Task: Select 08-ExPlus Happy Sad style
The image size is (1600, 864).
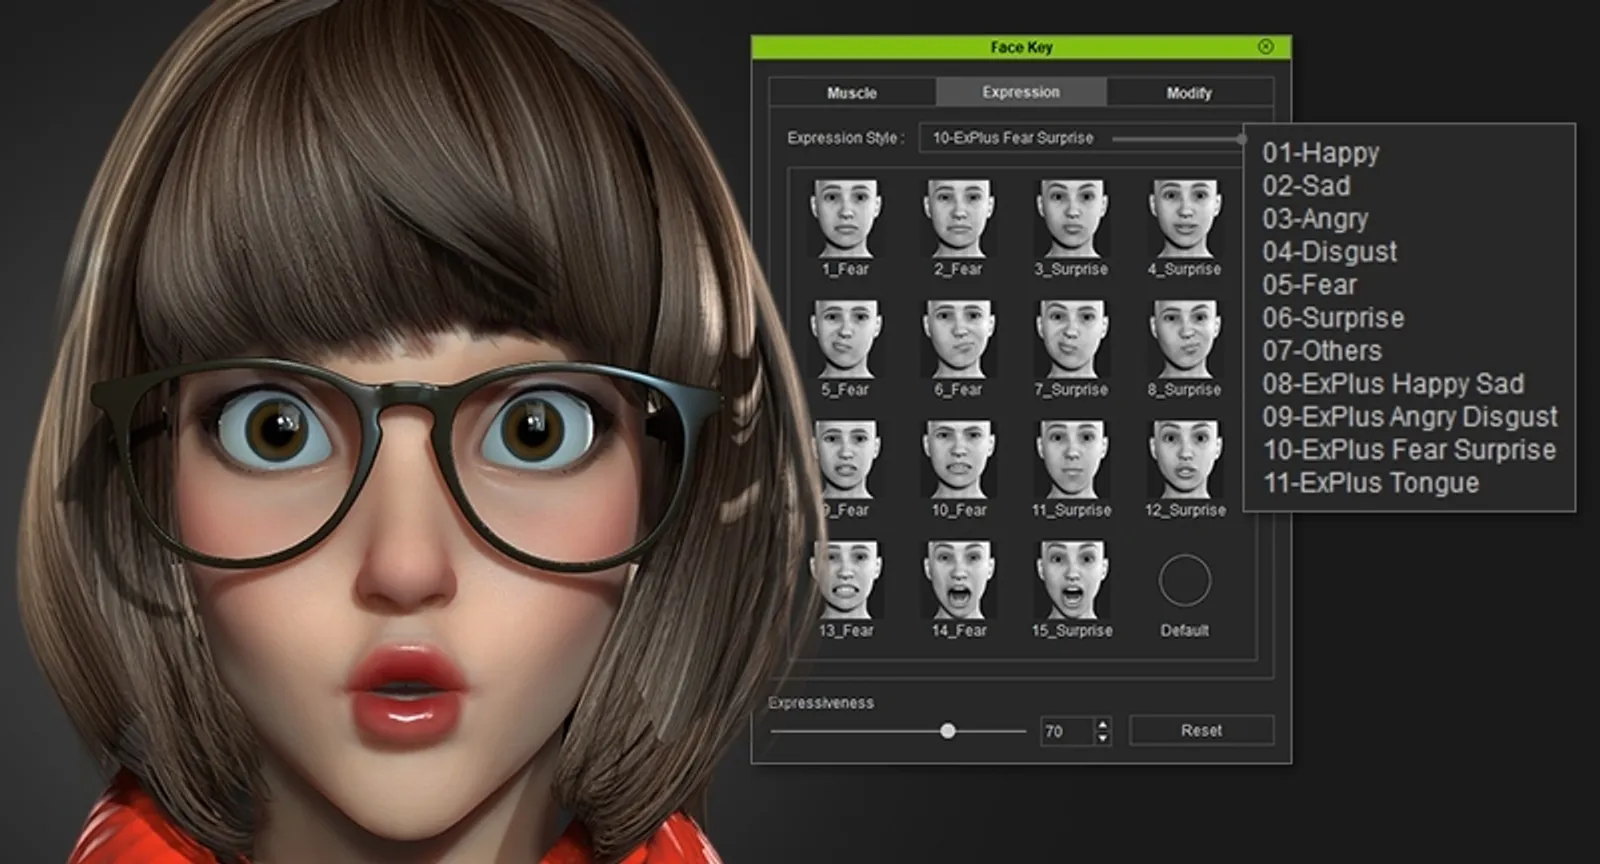Action: (1393, 384)
